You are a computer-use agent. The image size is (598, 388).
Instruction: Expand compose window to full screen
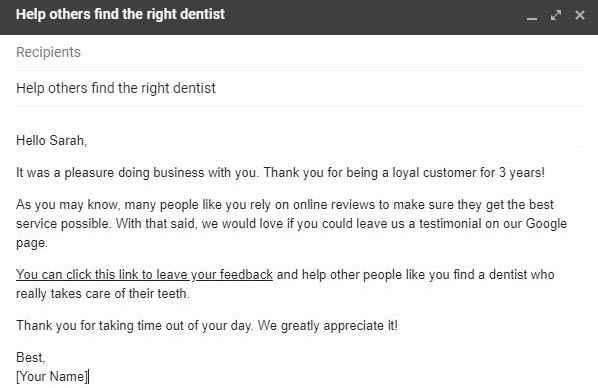click(x=556, y=15)
